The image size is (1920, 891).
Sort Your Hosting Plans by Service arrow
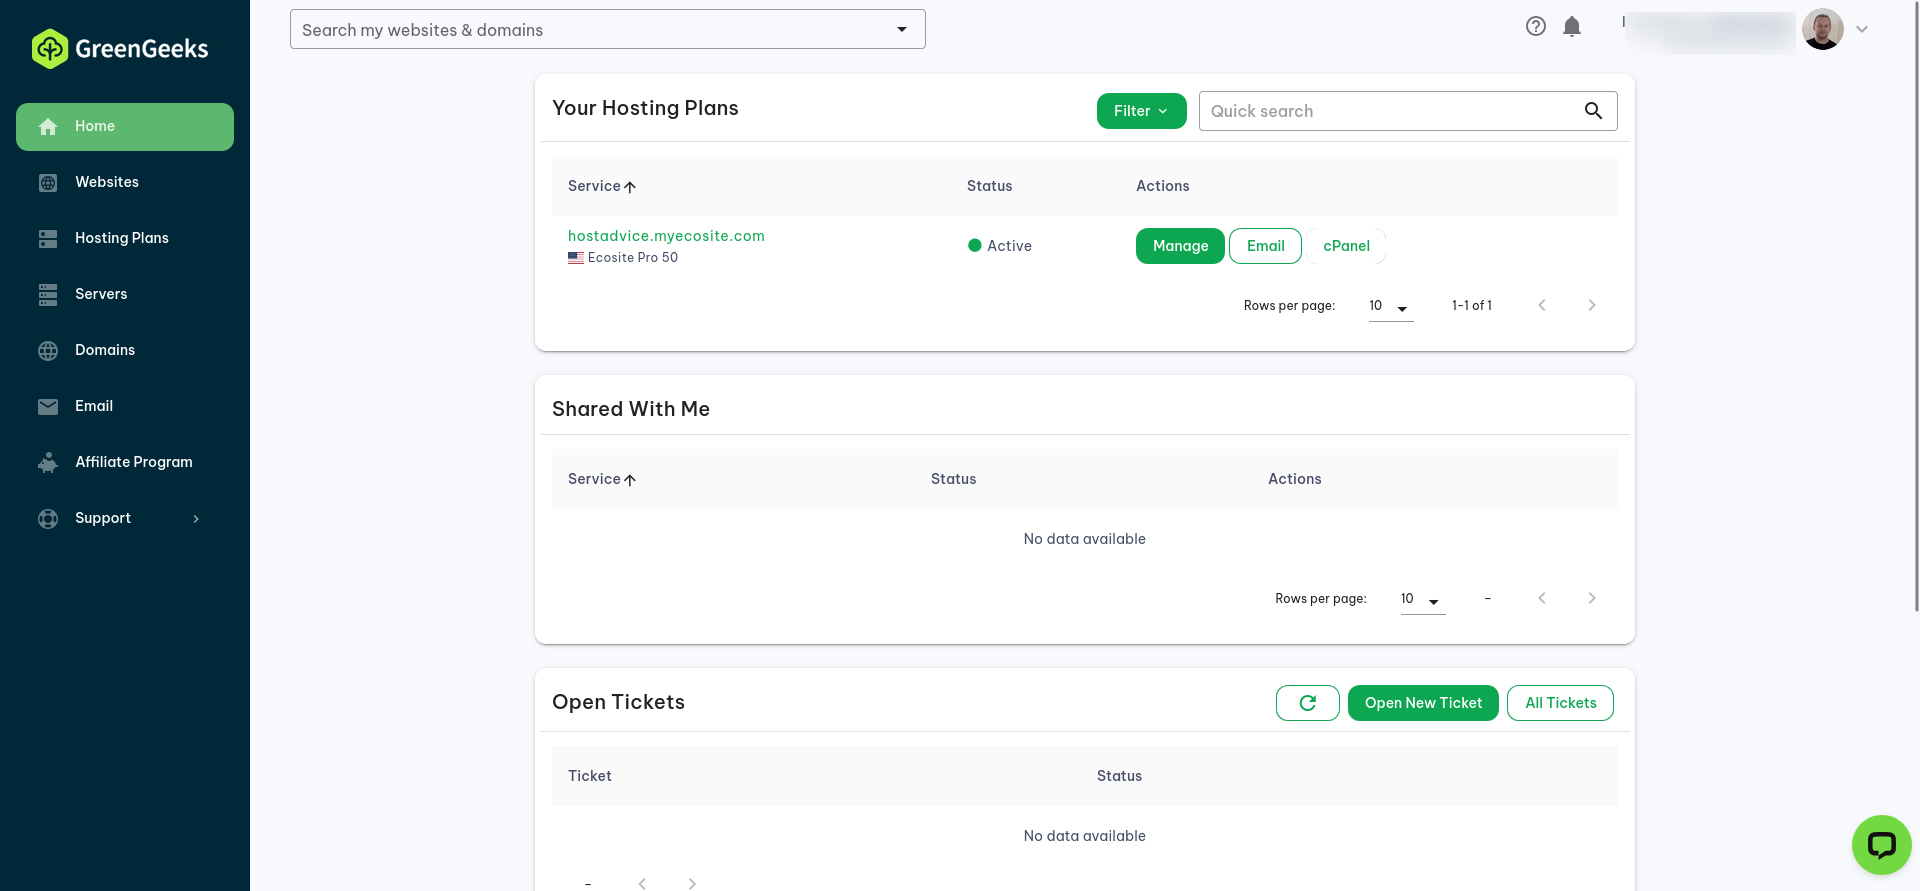[x=630, y=187]
